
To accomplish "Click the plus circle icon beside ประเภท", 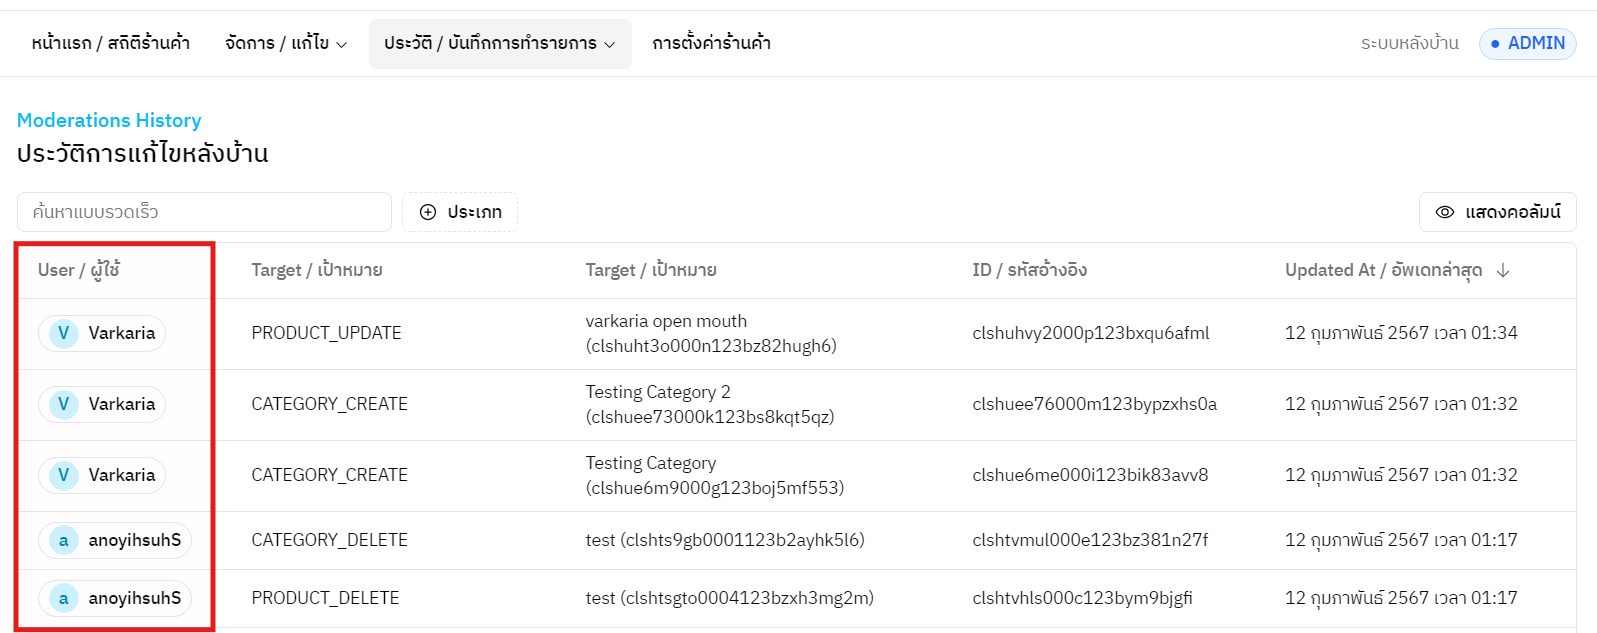I will (x=428, y=212).
